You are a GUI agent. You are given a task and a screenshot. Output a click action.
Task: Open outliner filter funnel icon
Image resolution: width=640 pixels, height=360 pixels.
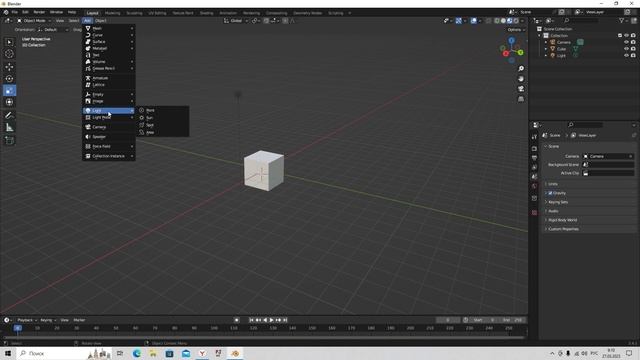[622, 20]
